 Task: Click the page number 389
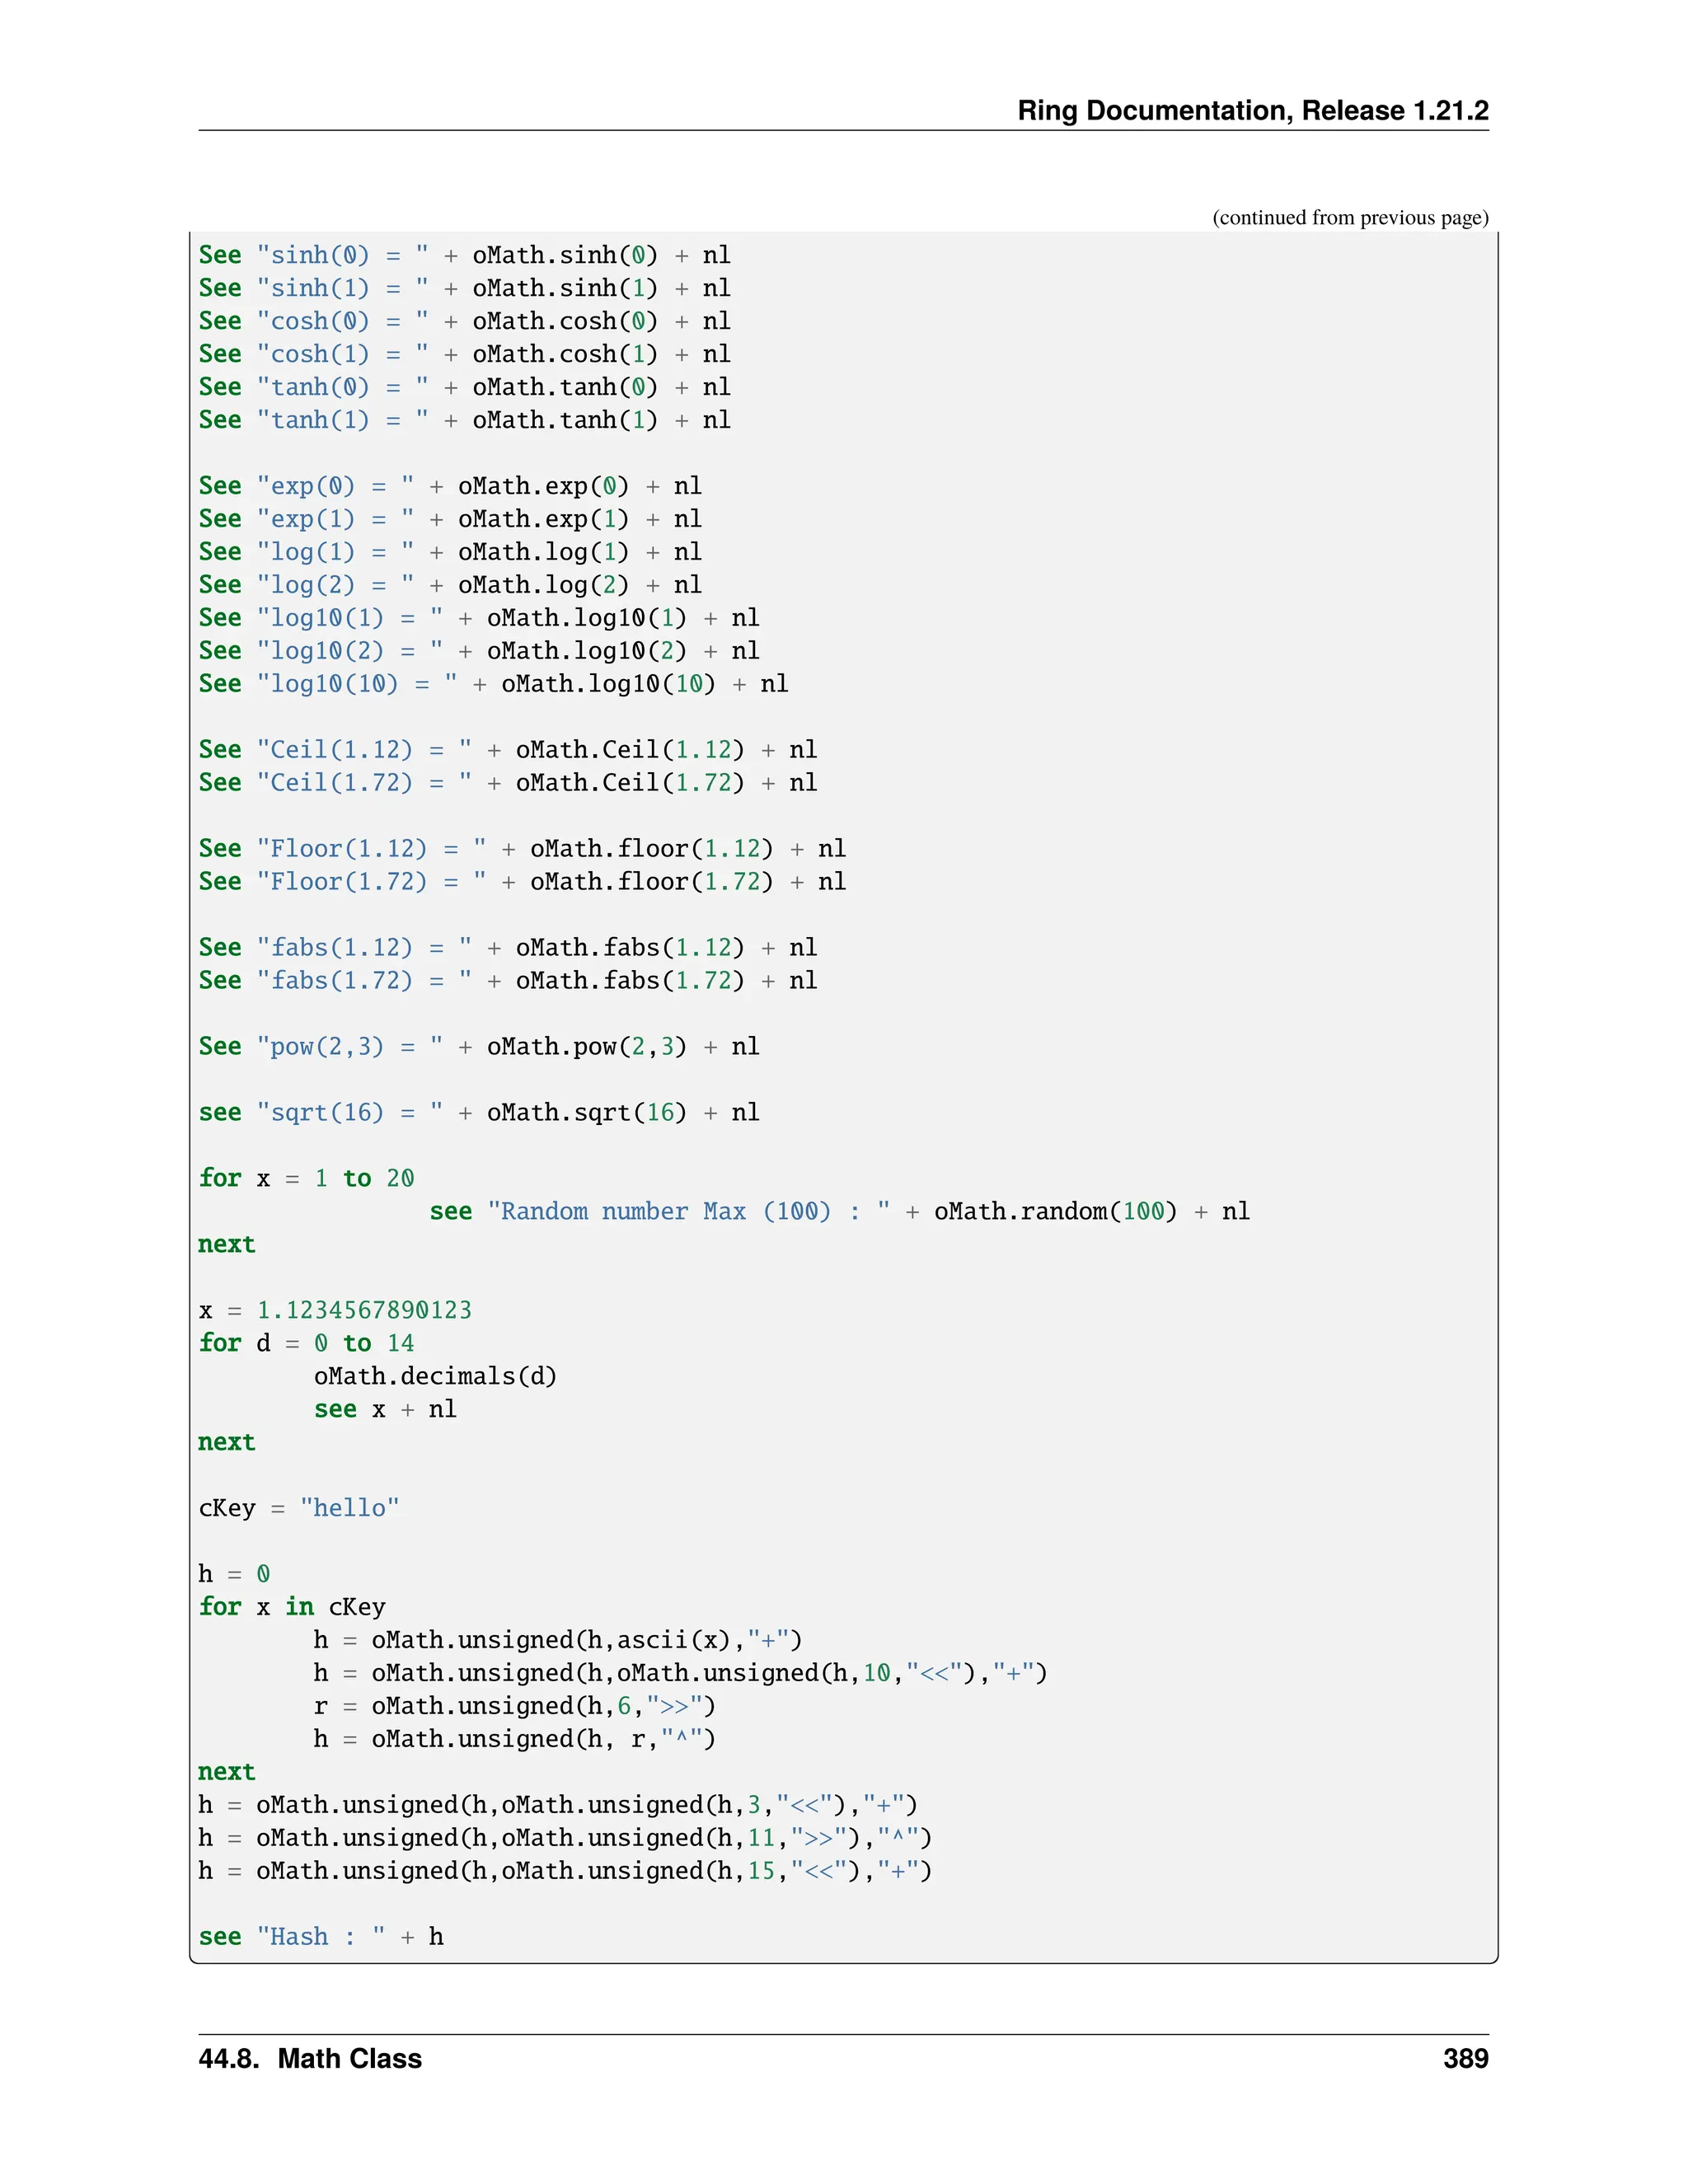point(1465,2058)
